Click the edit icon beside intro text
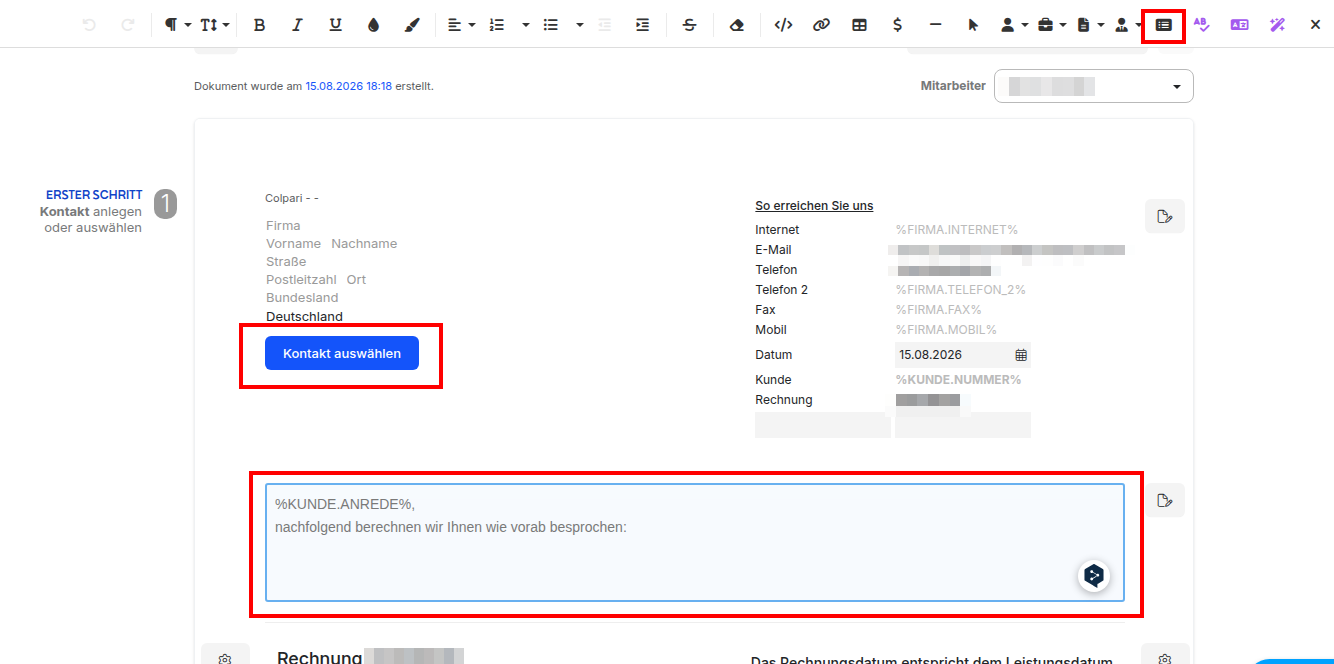This screenshot has width=1334, height=664. [x=1165, y=500]
